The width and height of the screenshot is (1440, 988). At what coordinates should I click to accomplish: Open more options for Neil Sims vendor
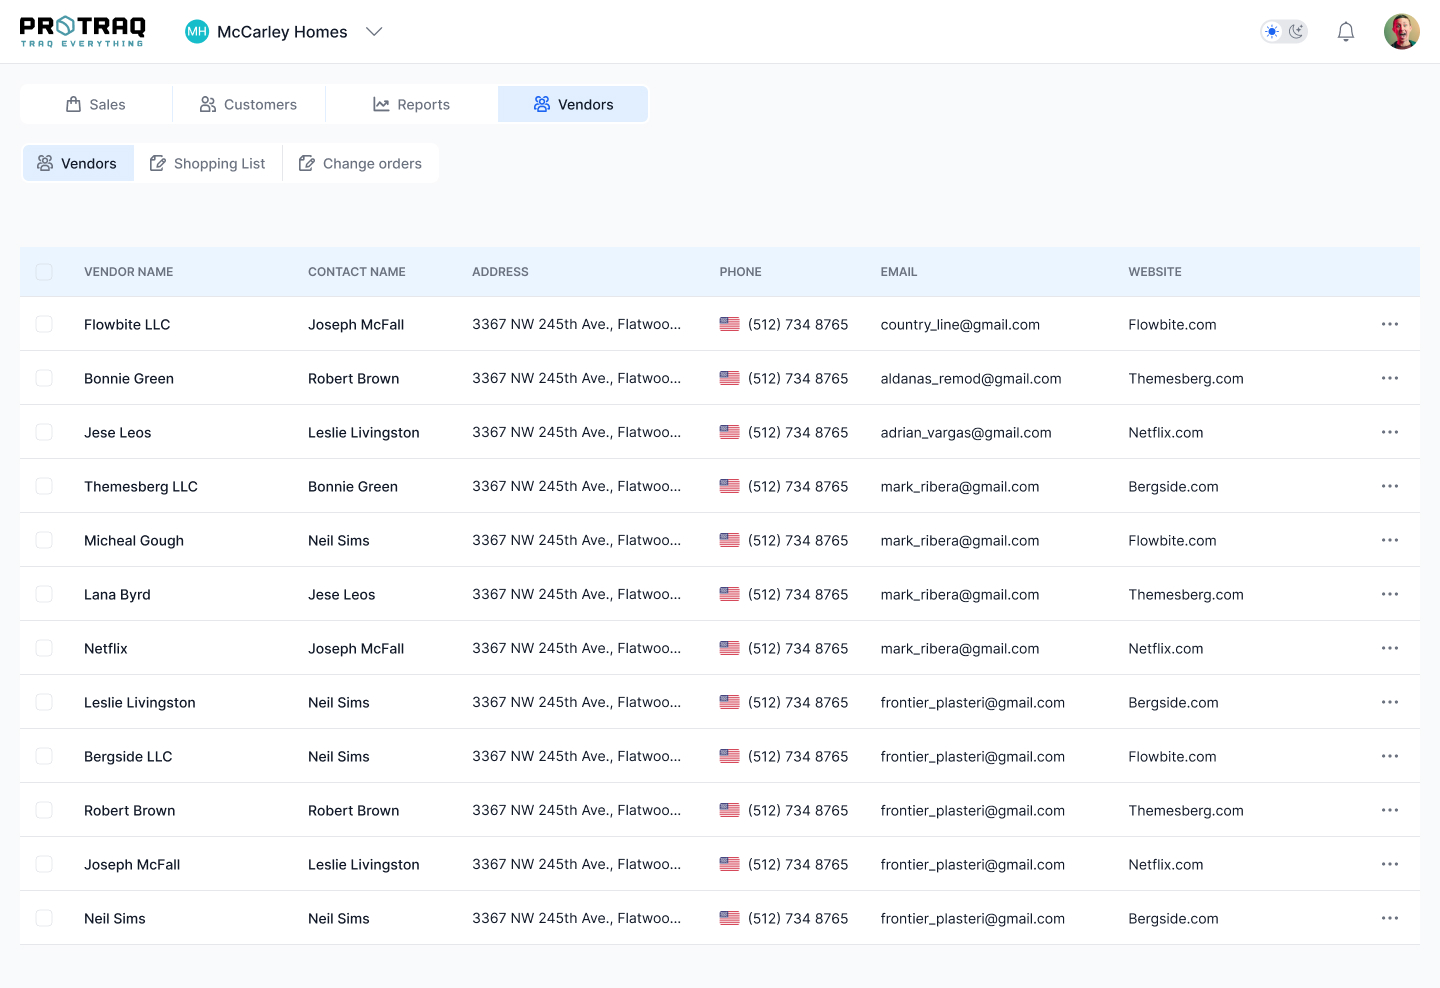click(x=1389, y=918)
